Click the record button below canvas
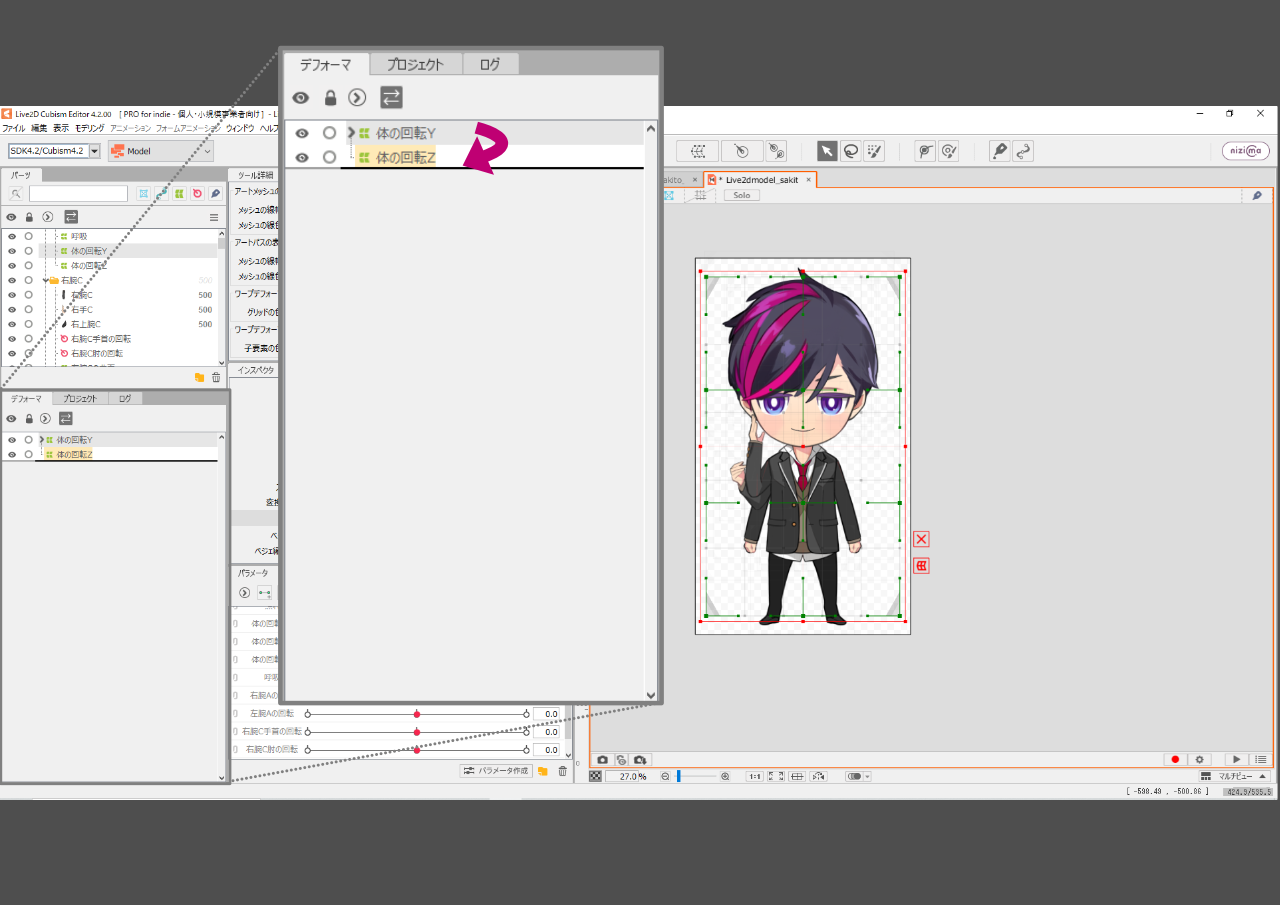This screenshot has width=1280, height=905. (x=1176, y=760)
